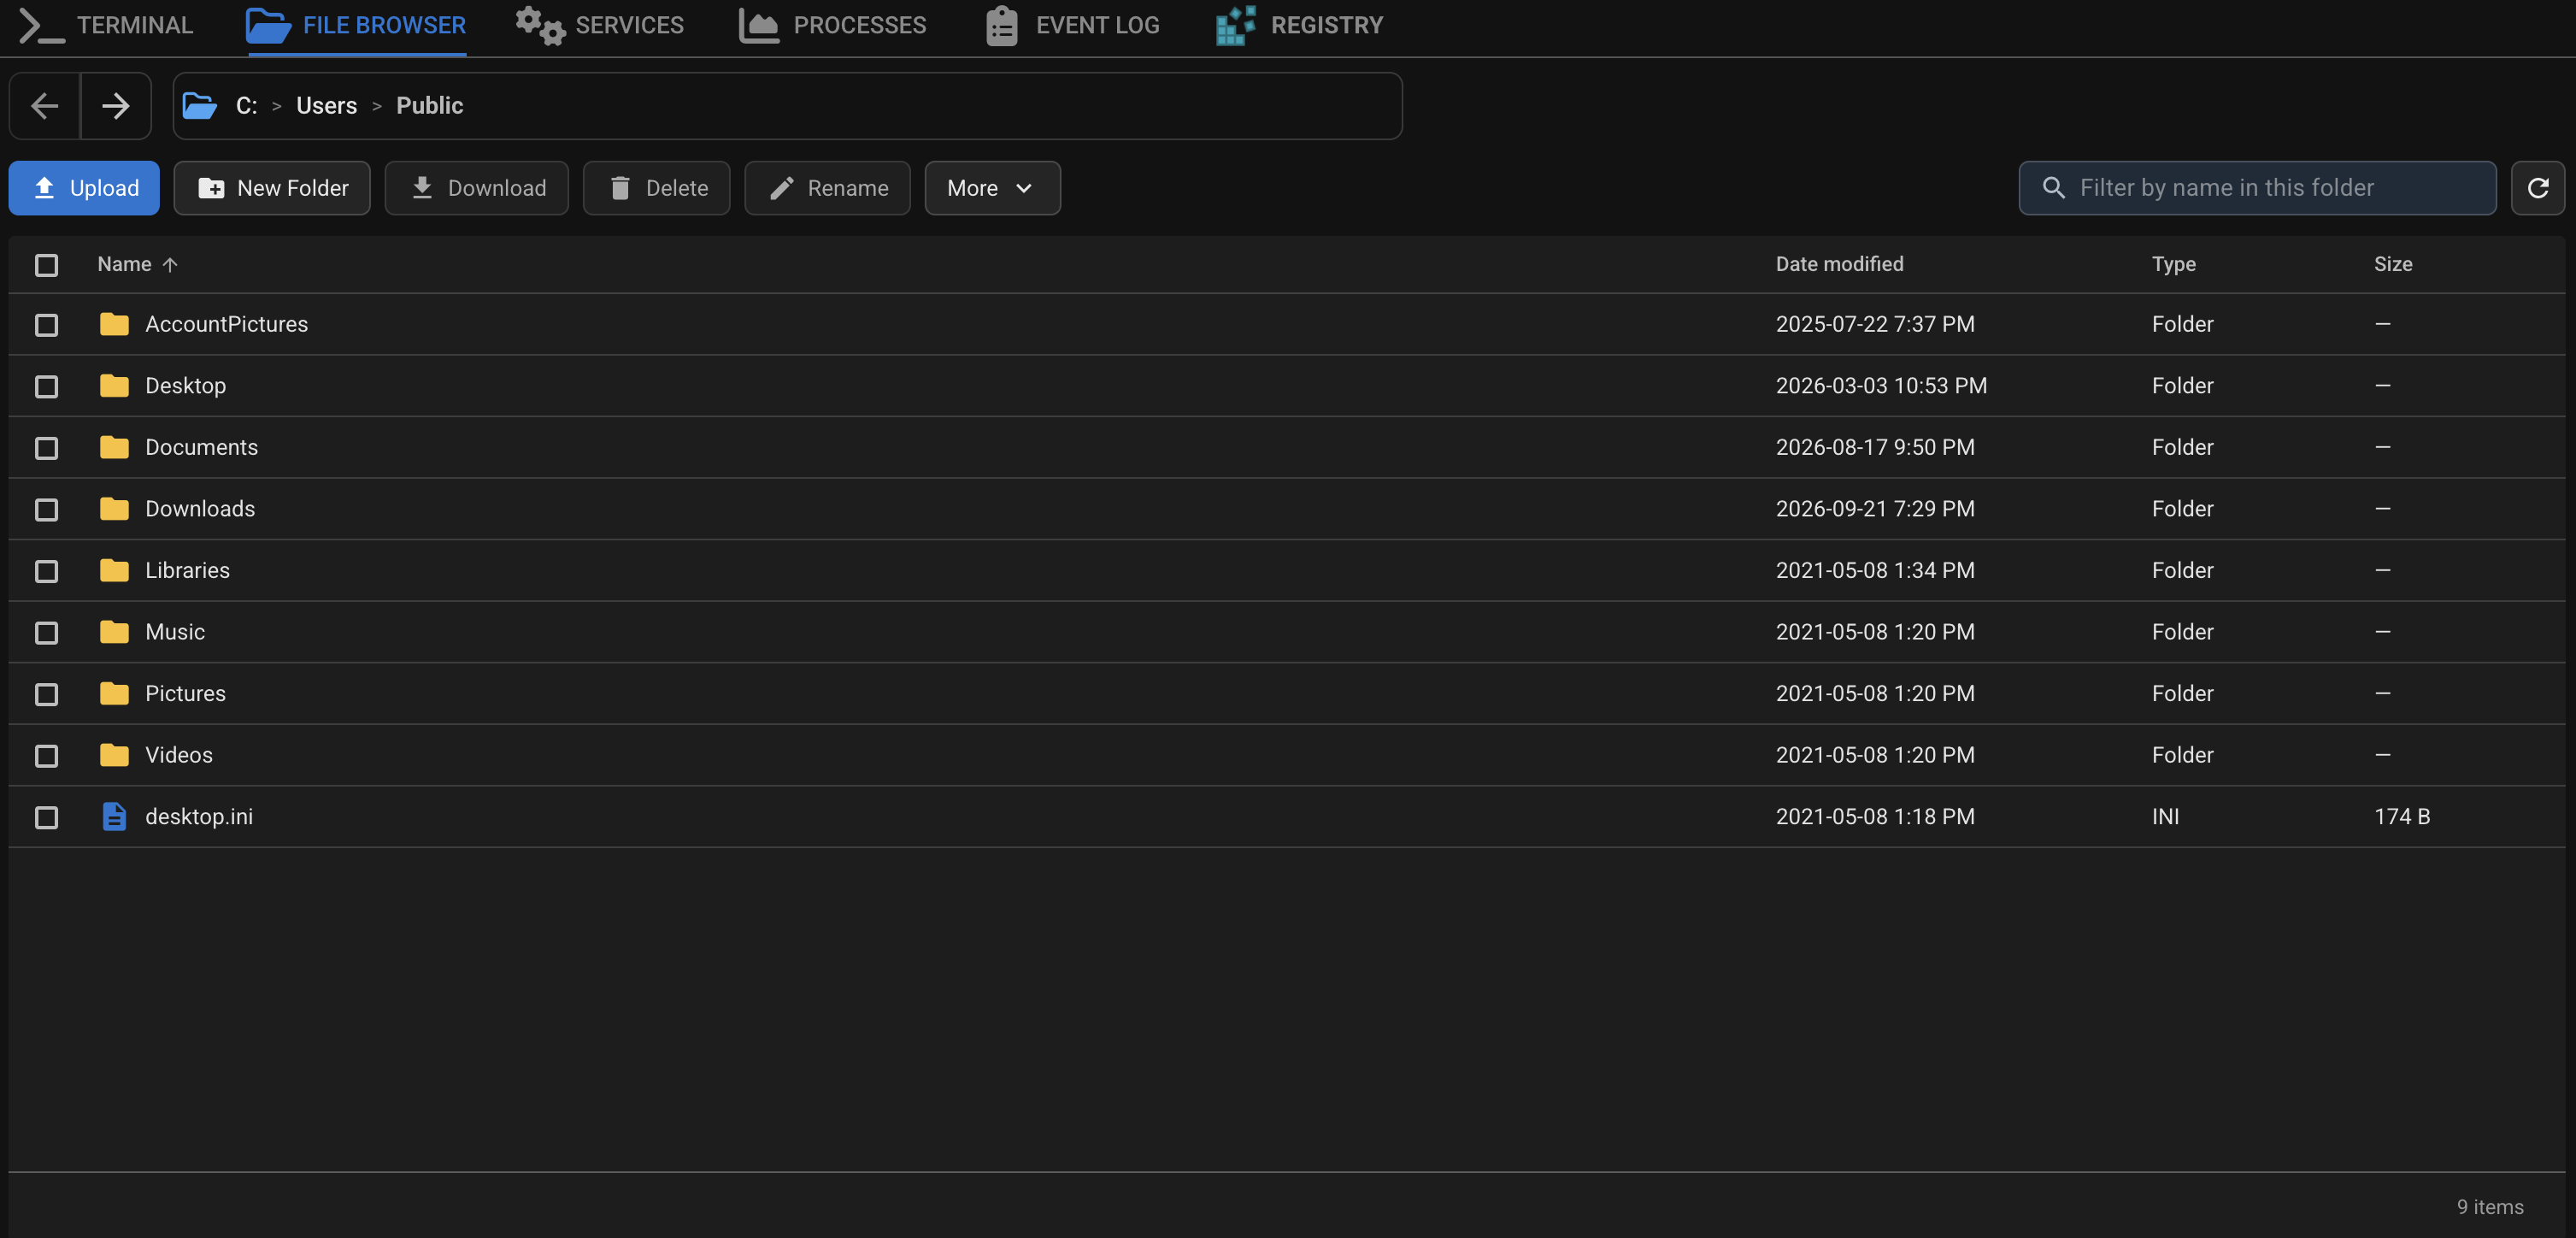Screen dimensions: 2576x1238
Task: Click the Upload button
Action: (x=84, y=188)
